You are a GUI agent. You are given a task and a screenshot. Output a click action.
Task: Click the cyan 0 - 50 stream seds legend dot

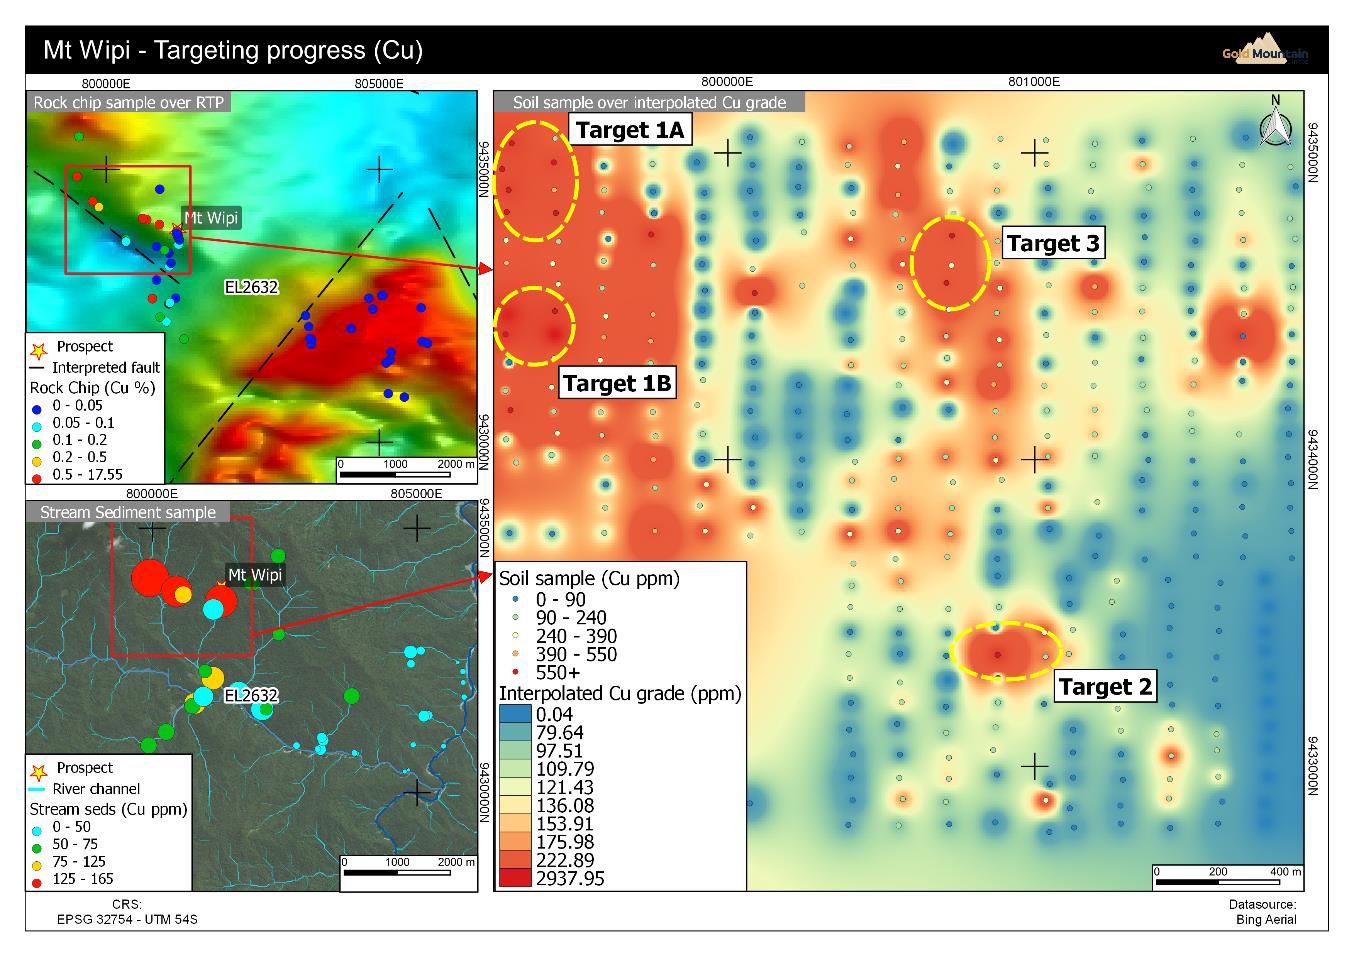pos(37,828)
